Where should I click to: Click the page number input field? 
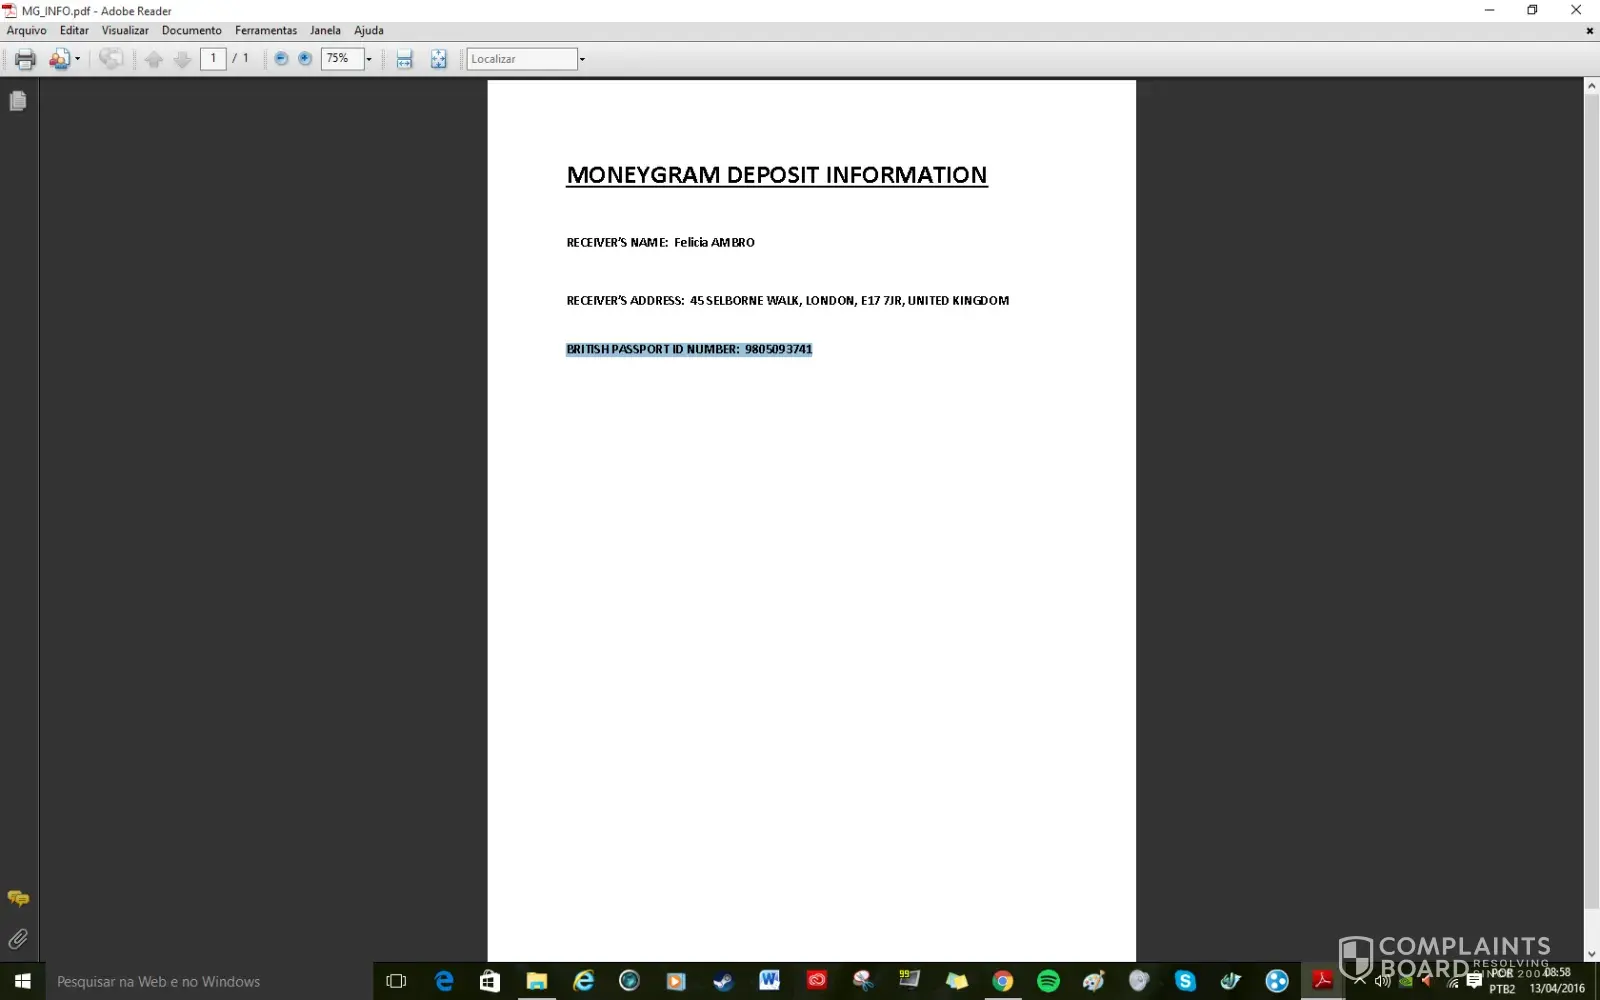[213, 59]
